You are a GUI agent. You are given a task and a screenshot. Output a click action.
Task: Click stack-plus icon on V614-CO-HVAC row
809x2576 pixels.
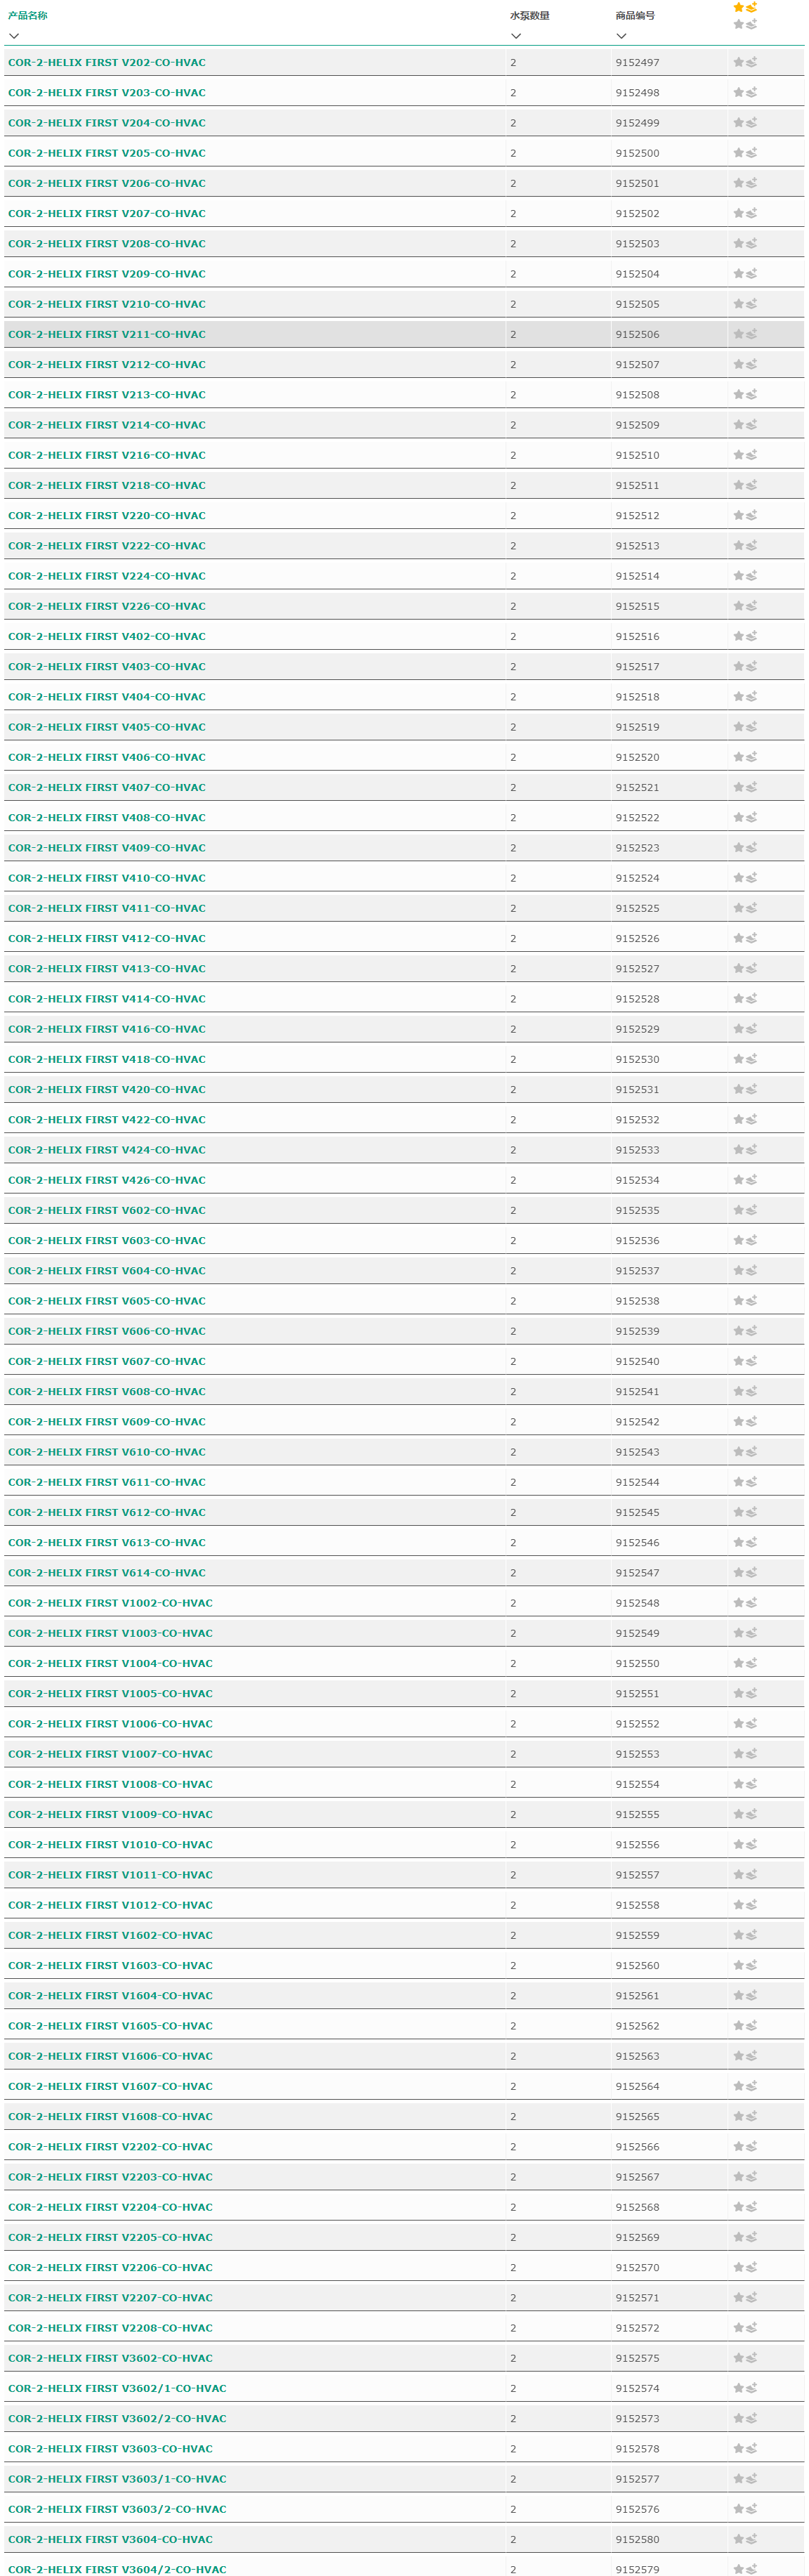(752, 1572)
